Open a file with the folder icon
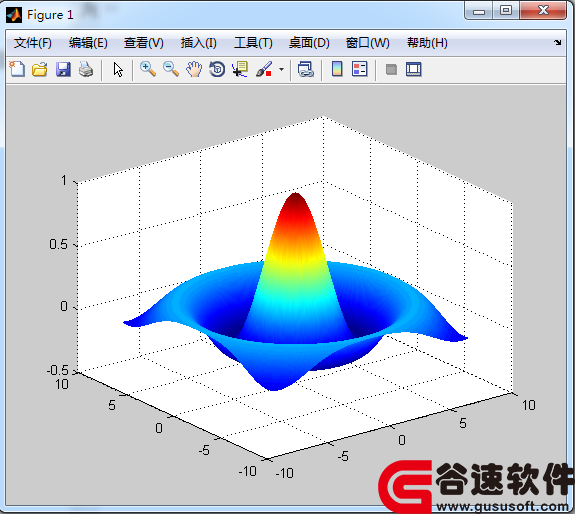 [x=40, y=69]
